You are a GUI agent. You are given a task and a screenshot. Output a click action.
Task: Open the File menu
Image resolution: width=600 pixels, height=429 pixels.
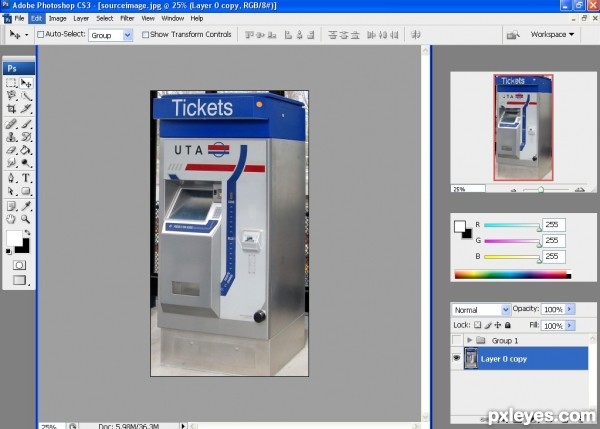19,18
